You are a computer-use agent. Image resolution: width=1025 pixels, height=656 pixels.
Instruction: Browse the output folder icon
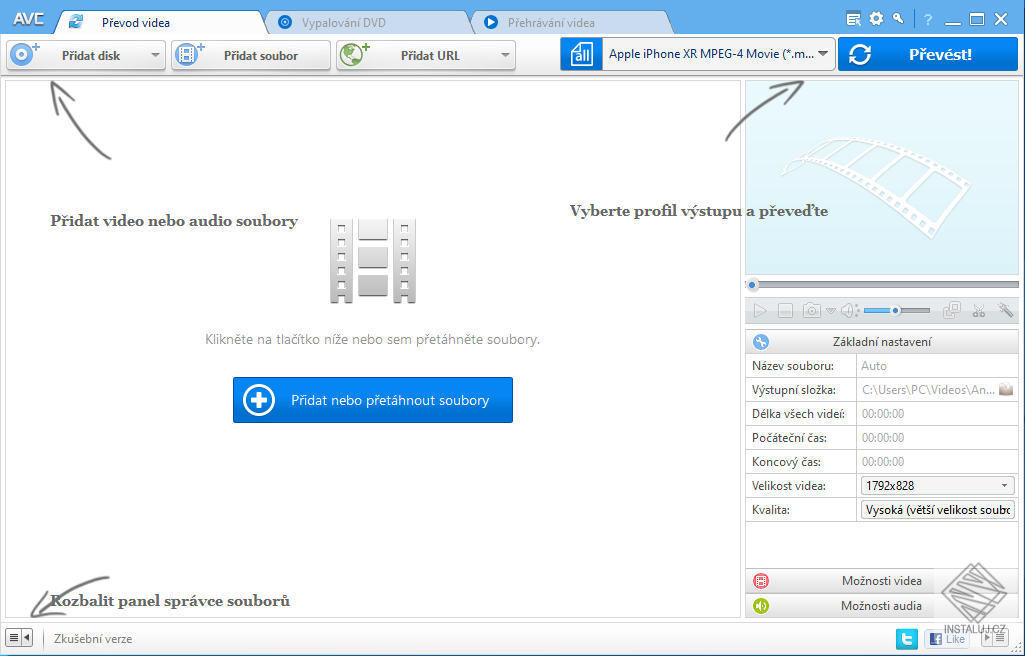click(x=1006, y=389)
